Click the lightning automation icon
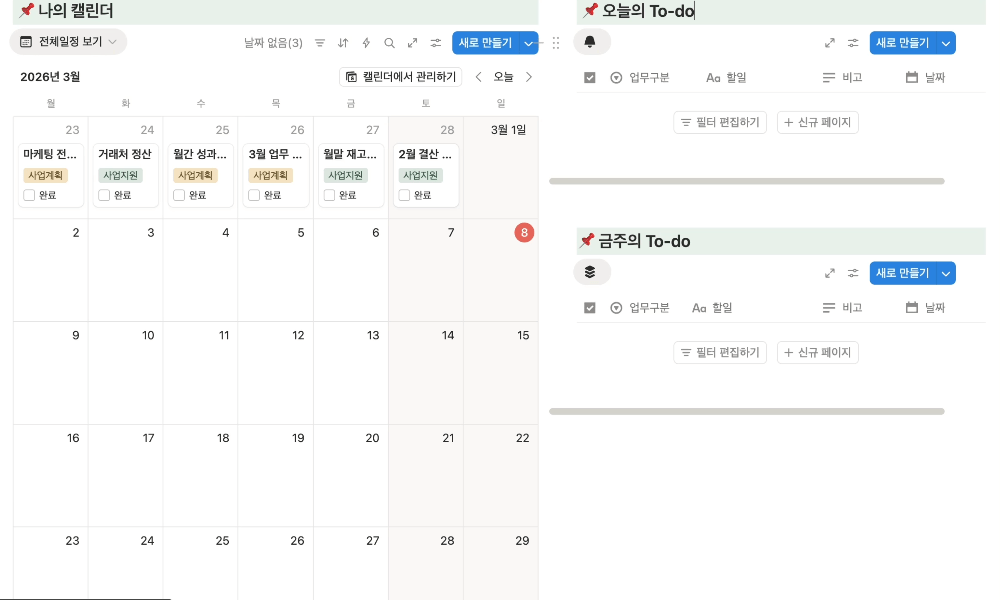Screen dimensions: 1000x600 366,43
